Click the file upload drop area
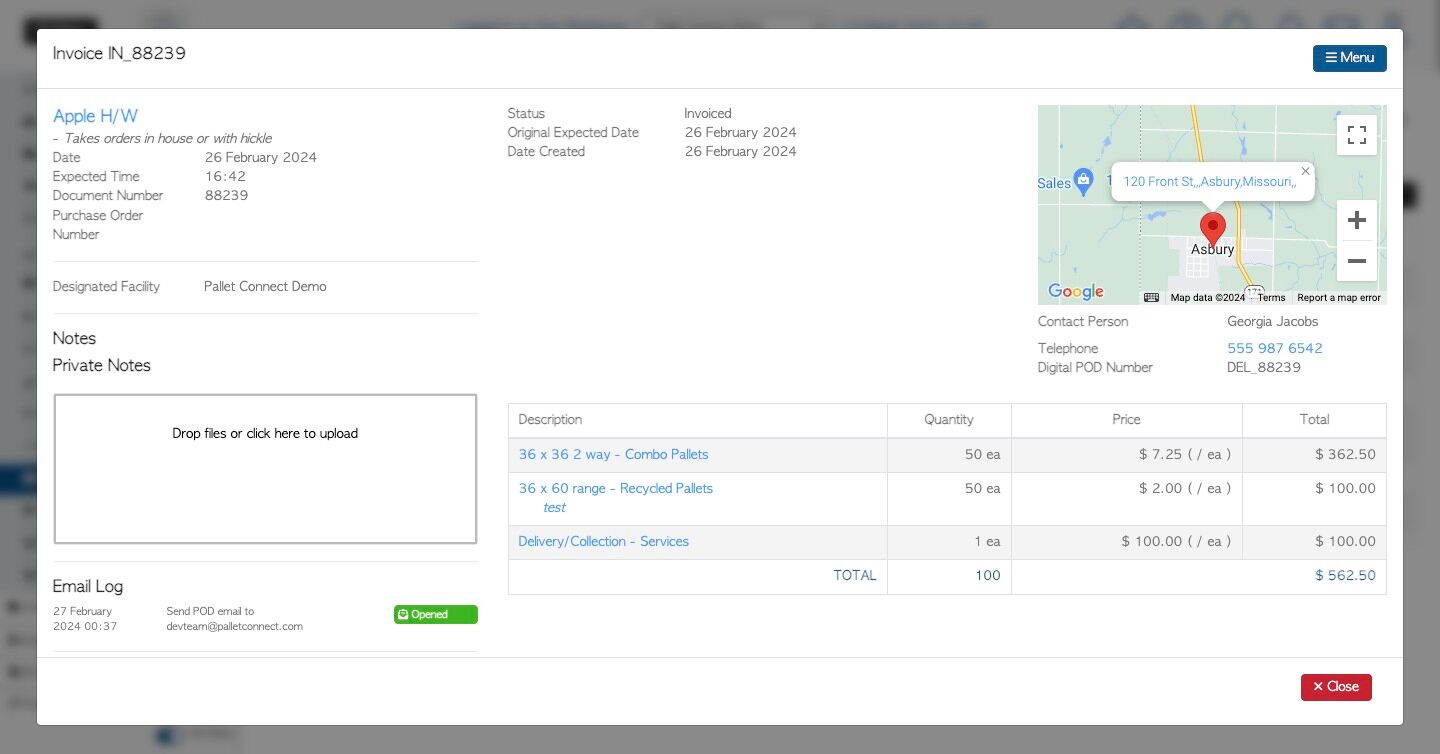The height and width of the screenshot is (754, 1440). click(x=265, y=469)
